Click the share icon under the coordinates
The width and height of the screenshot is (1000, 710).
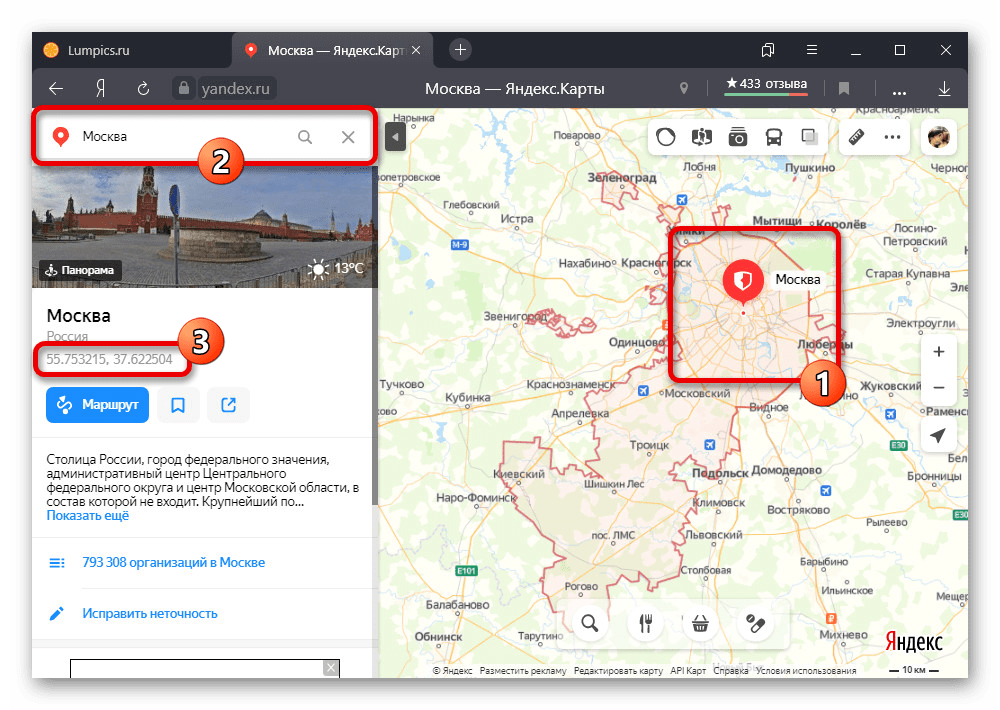[228, 404]
